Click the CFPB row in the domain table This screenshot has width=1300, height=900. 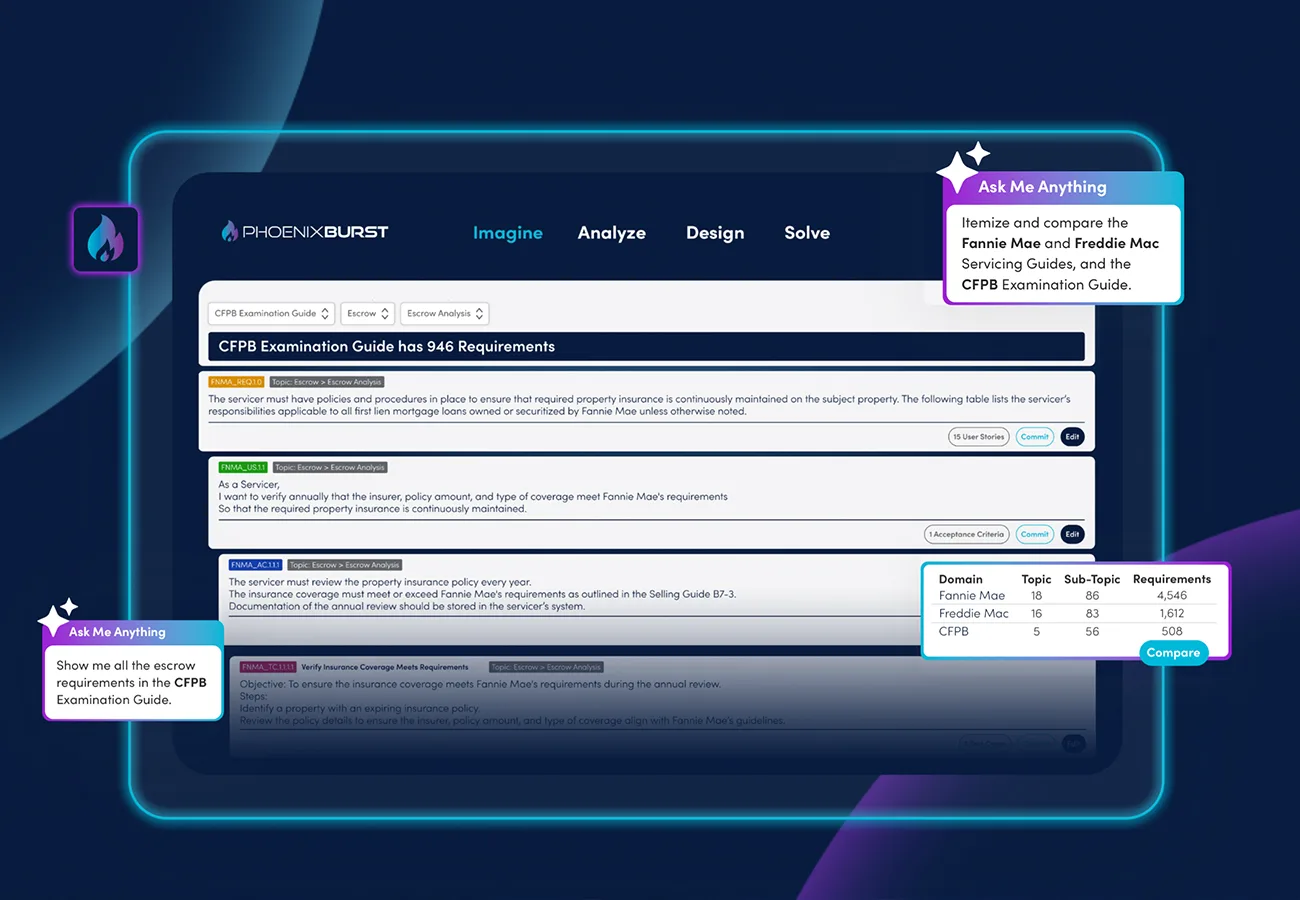1075,631
